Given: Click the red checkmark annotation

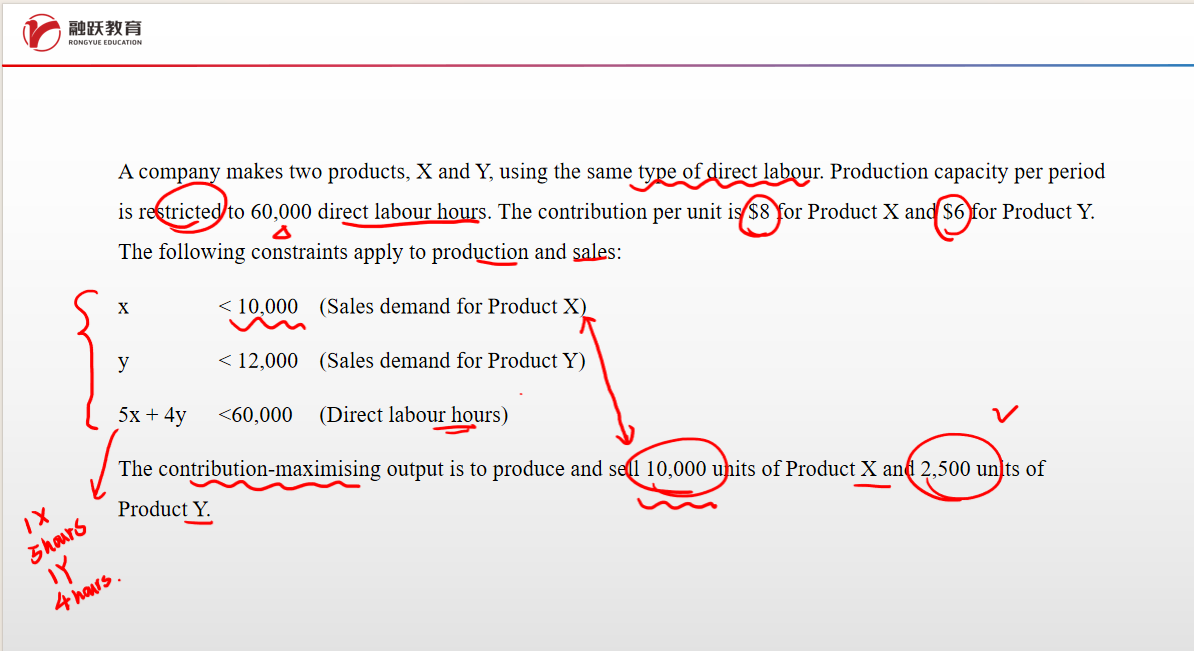Looking at the screenshot, I should [x=1004, y=413].
